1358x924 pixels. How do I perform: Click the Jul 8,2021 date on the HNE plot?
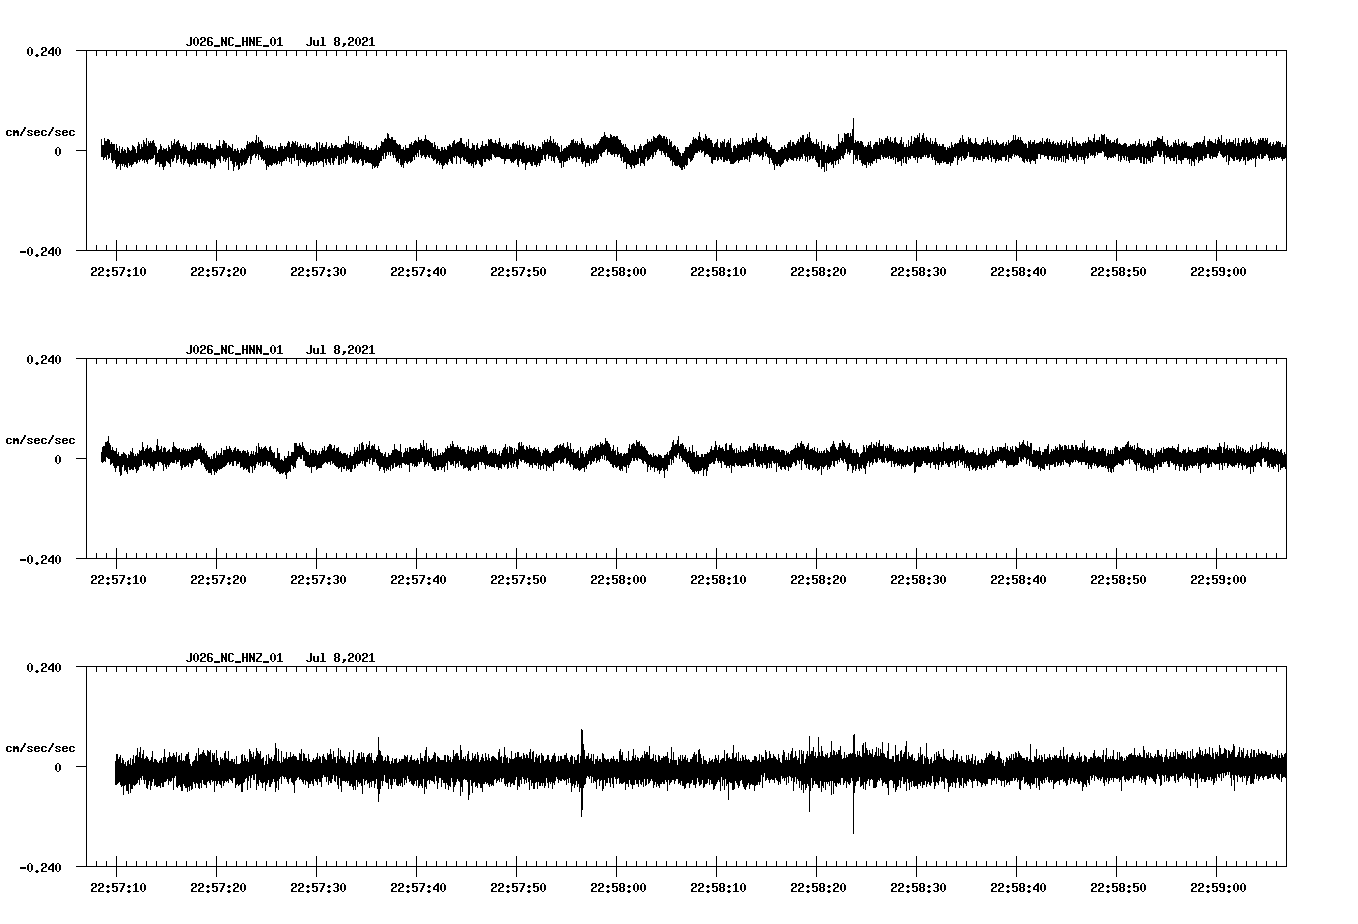340,42
